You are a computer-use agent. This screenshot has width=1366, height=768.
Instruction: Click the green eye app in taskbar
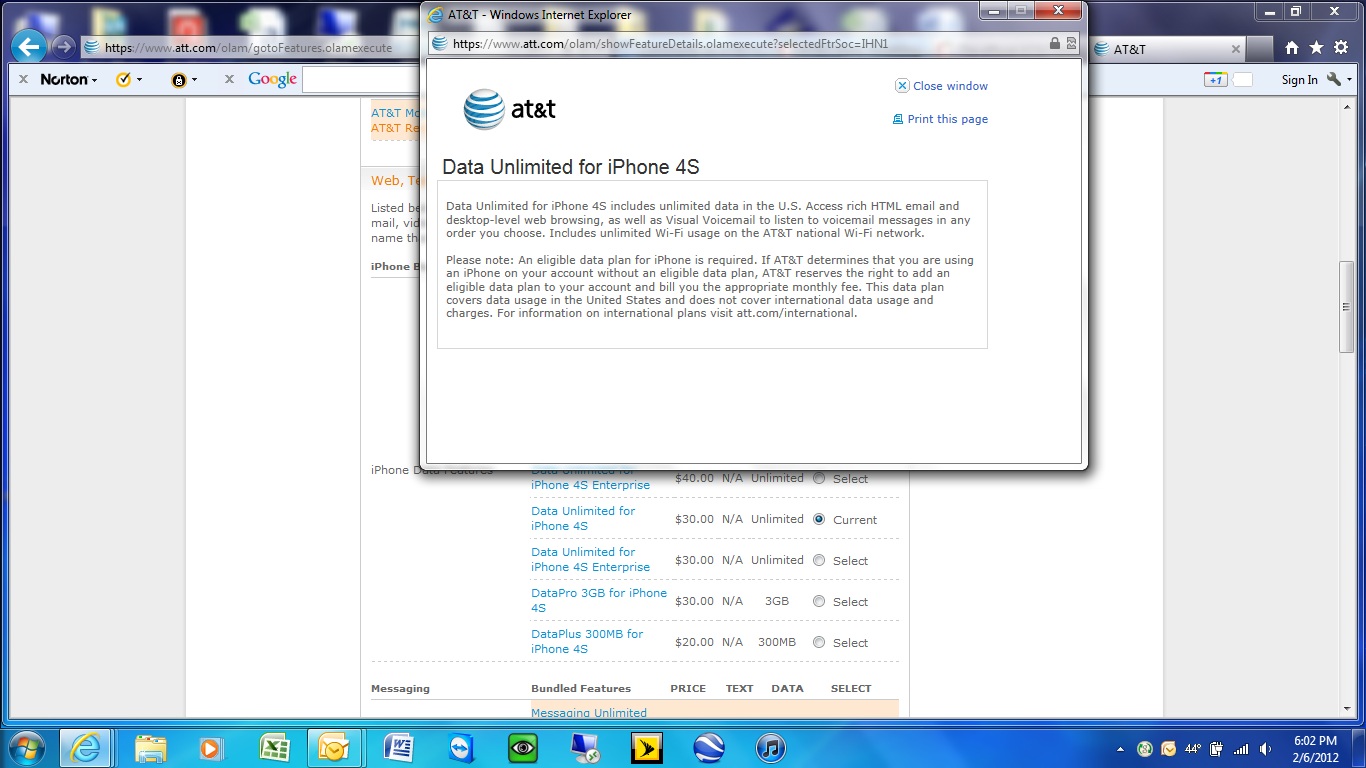pos(522,748)
